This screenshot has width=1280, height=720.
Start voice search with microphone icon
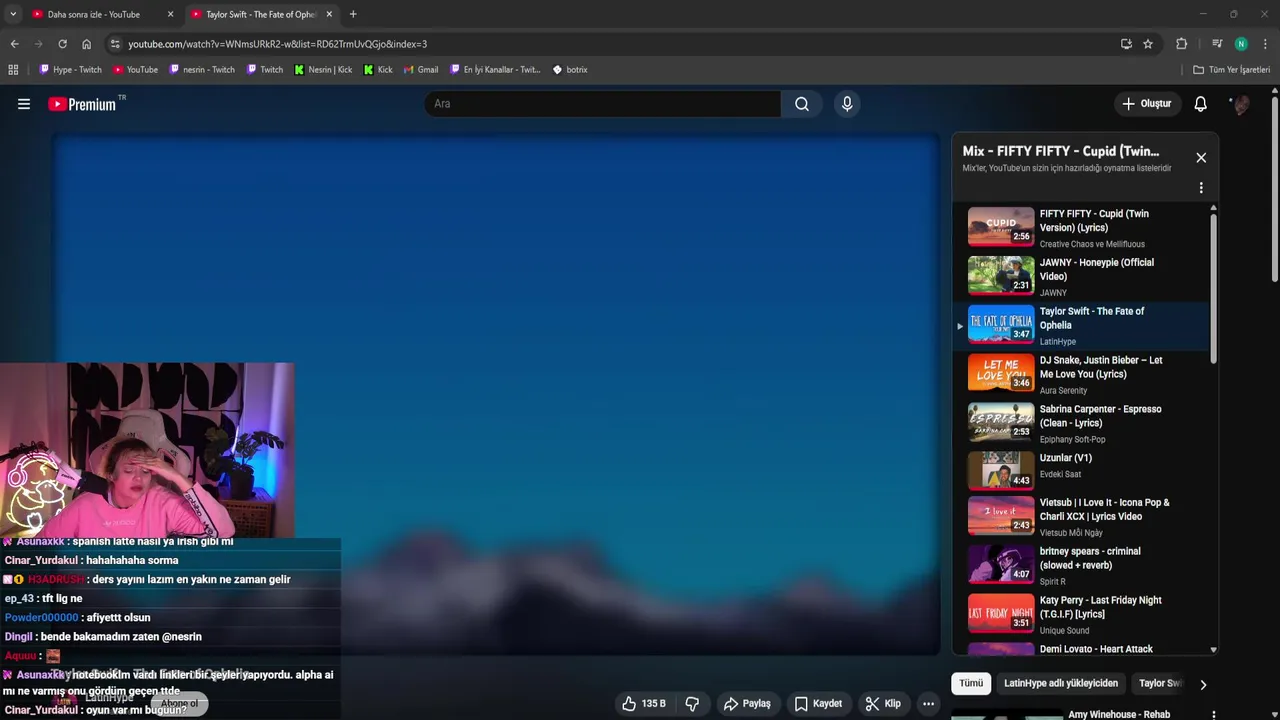click(x=847, y=104)
